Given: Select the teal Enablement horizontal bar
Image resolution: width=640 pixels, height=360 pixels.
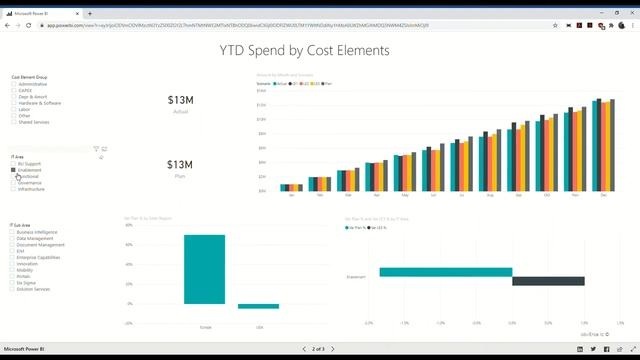Looking at the screenshot, I should point(446,272).
